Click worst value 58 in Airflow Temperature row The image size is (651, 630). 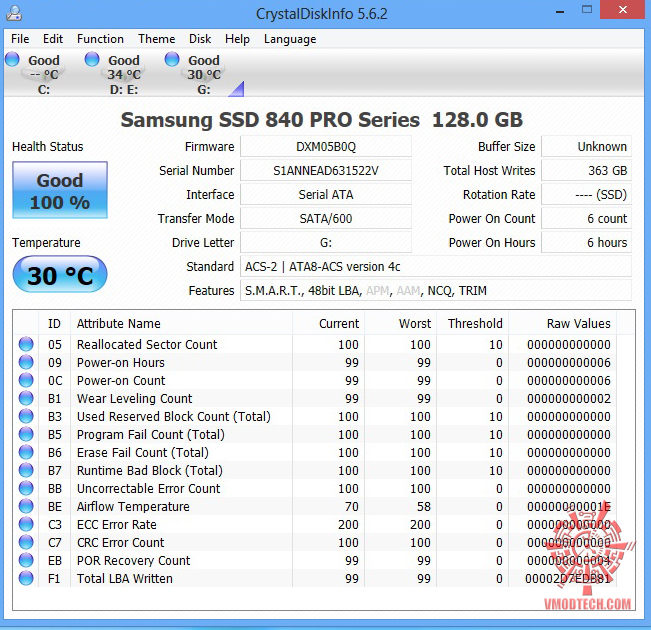click(424, 506)
